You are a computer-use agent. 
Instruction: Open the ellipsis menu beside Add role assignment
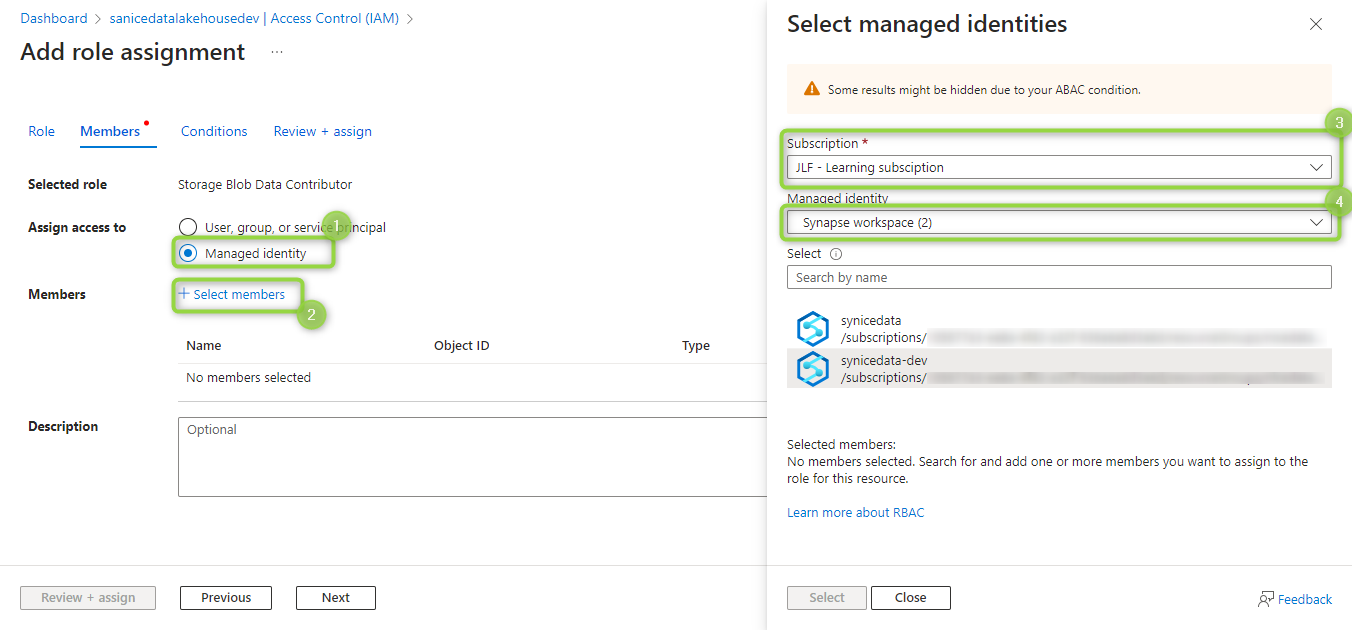pyautogui.click(x=277, y=52)
